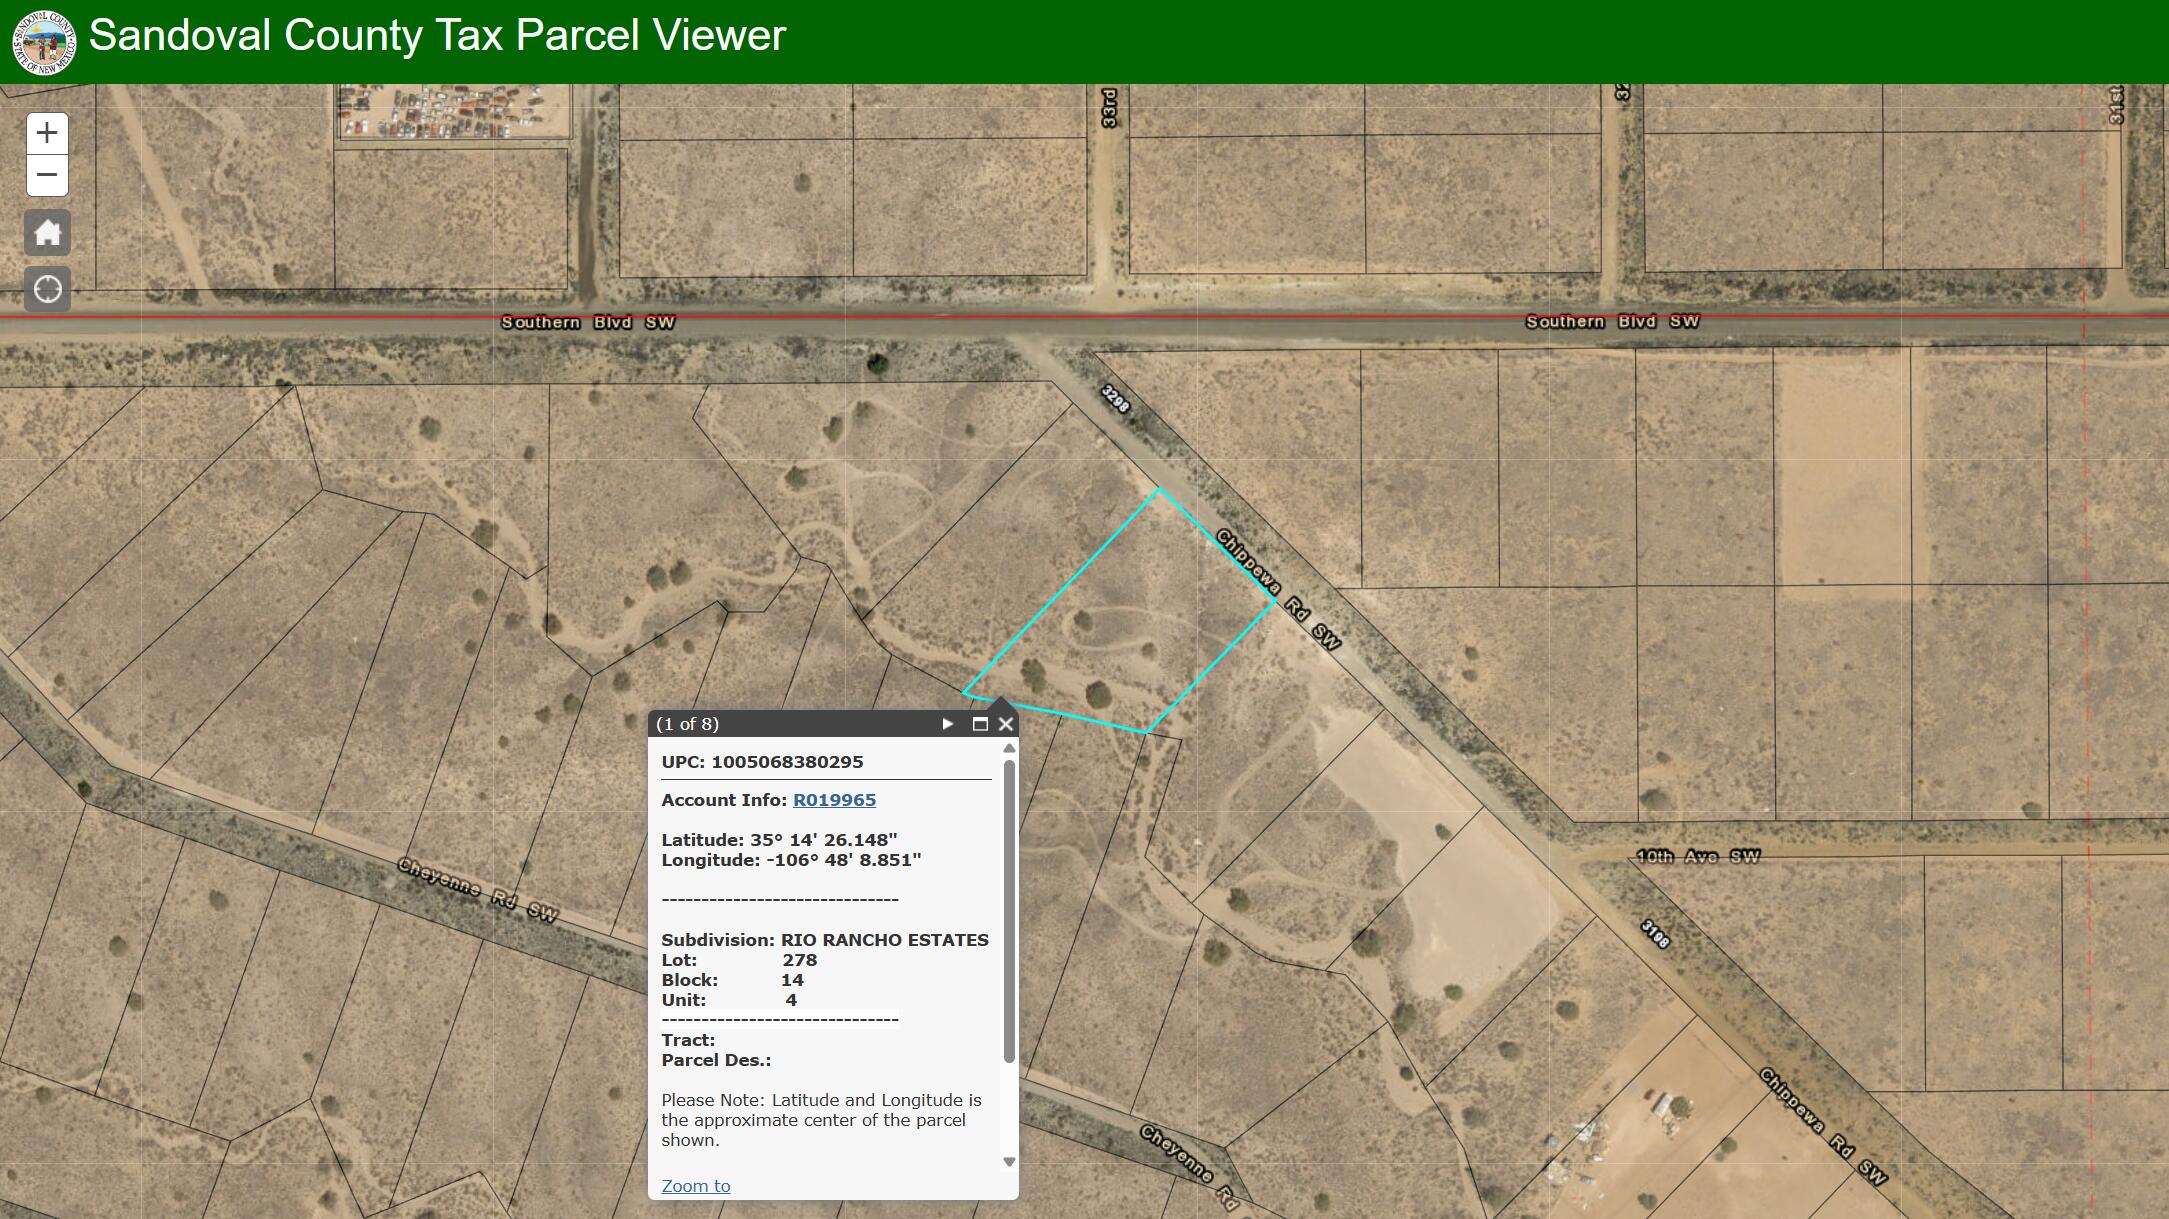Screen dimensions: 2169x1219
Task: Click the 10th Ave SW road label
Action: [1698, 856]
